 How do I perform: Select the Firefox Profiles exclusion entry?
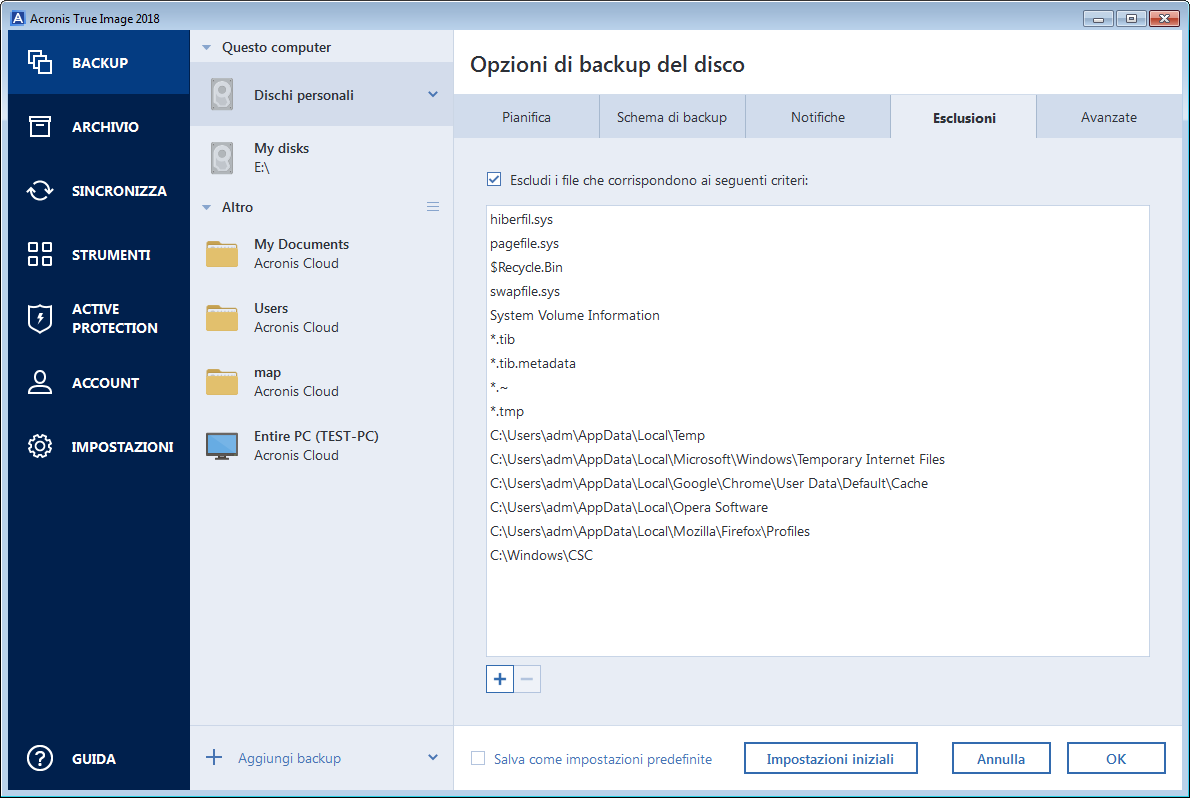817,531
